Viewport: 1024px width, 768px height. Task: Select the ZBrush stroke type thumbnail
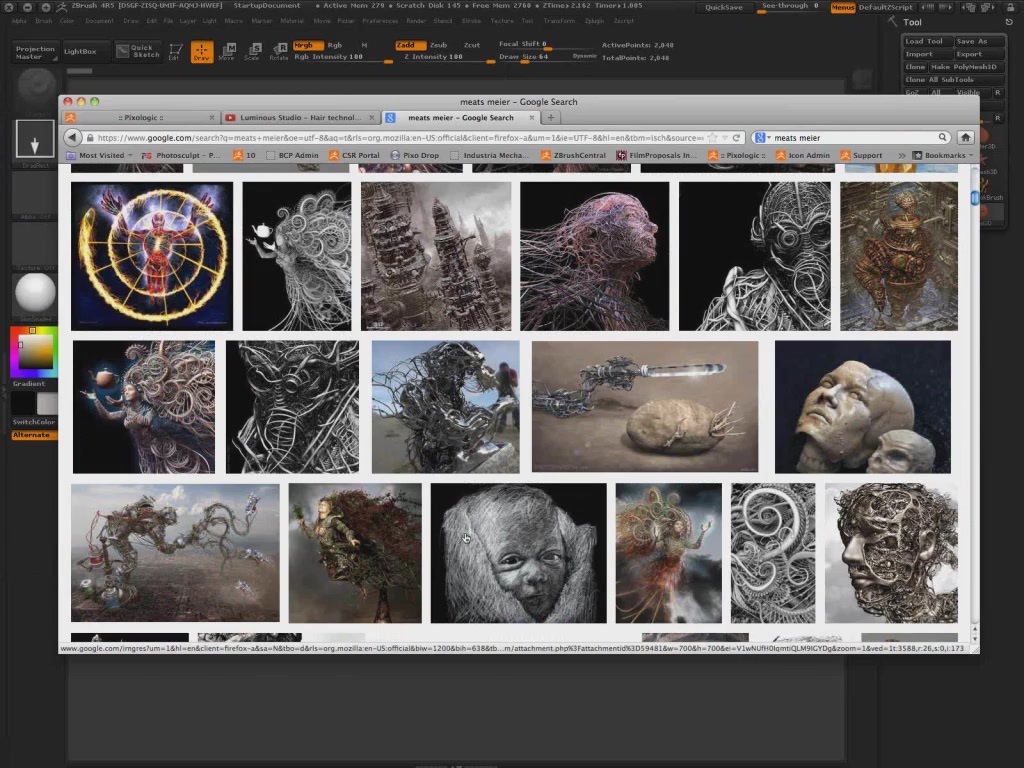point(35,138)
